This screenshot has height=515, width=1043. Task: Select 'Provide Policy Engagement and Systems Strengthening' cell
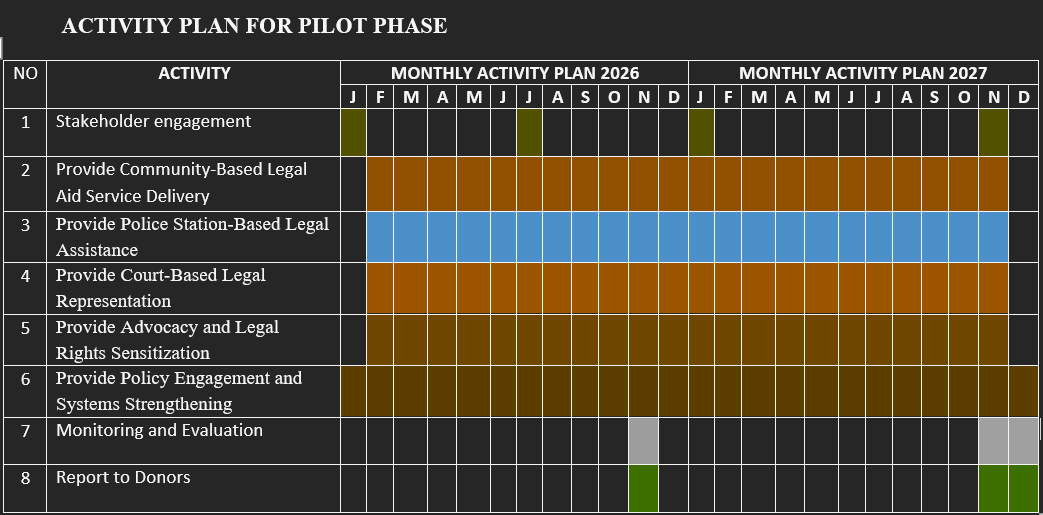pyautogui.click(x=178, y=391)
